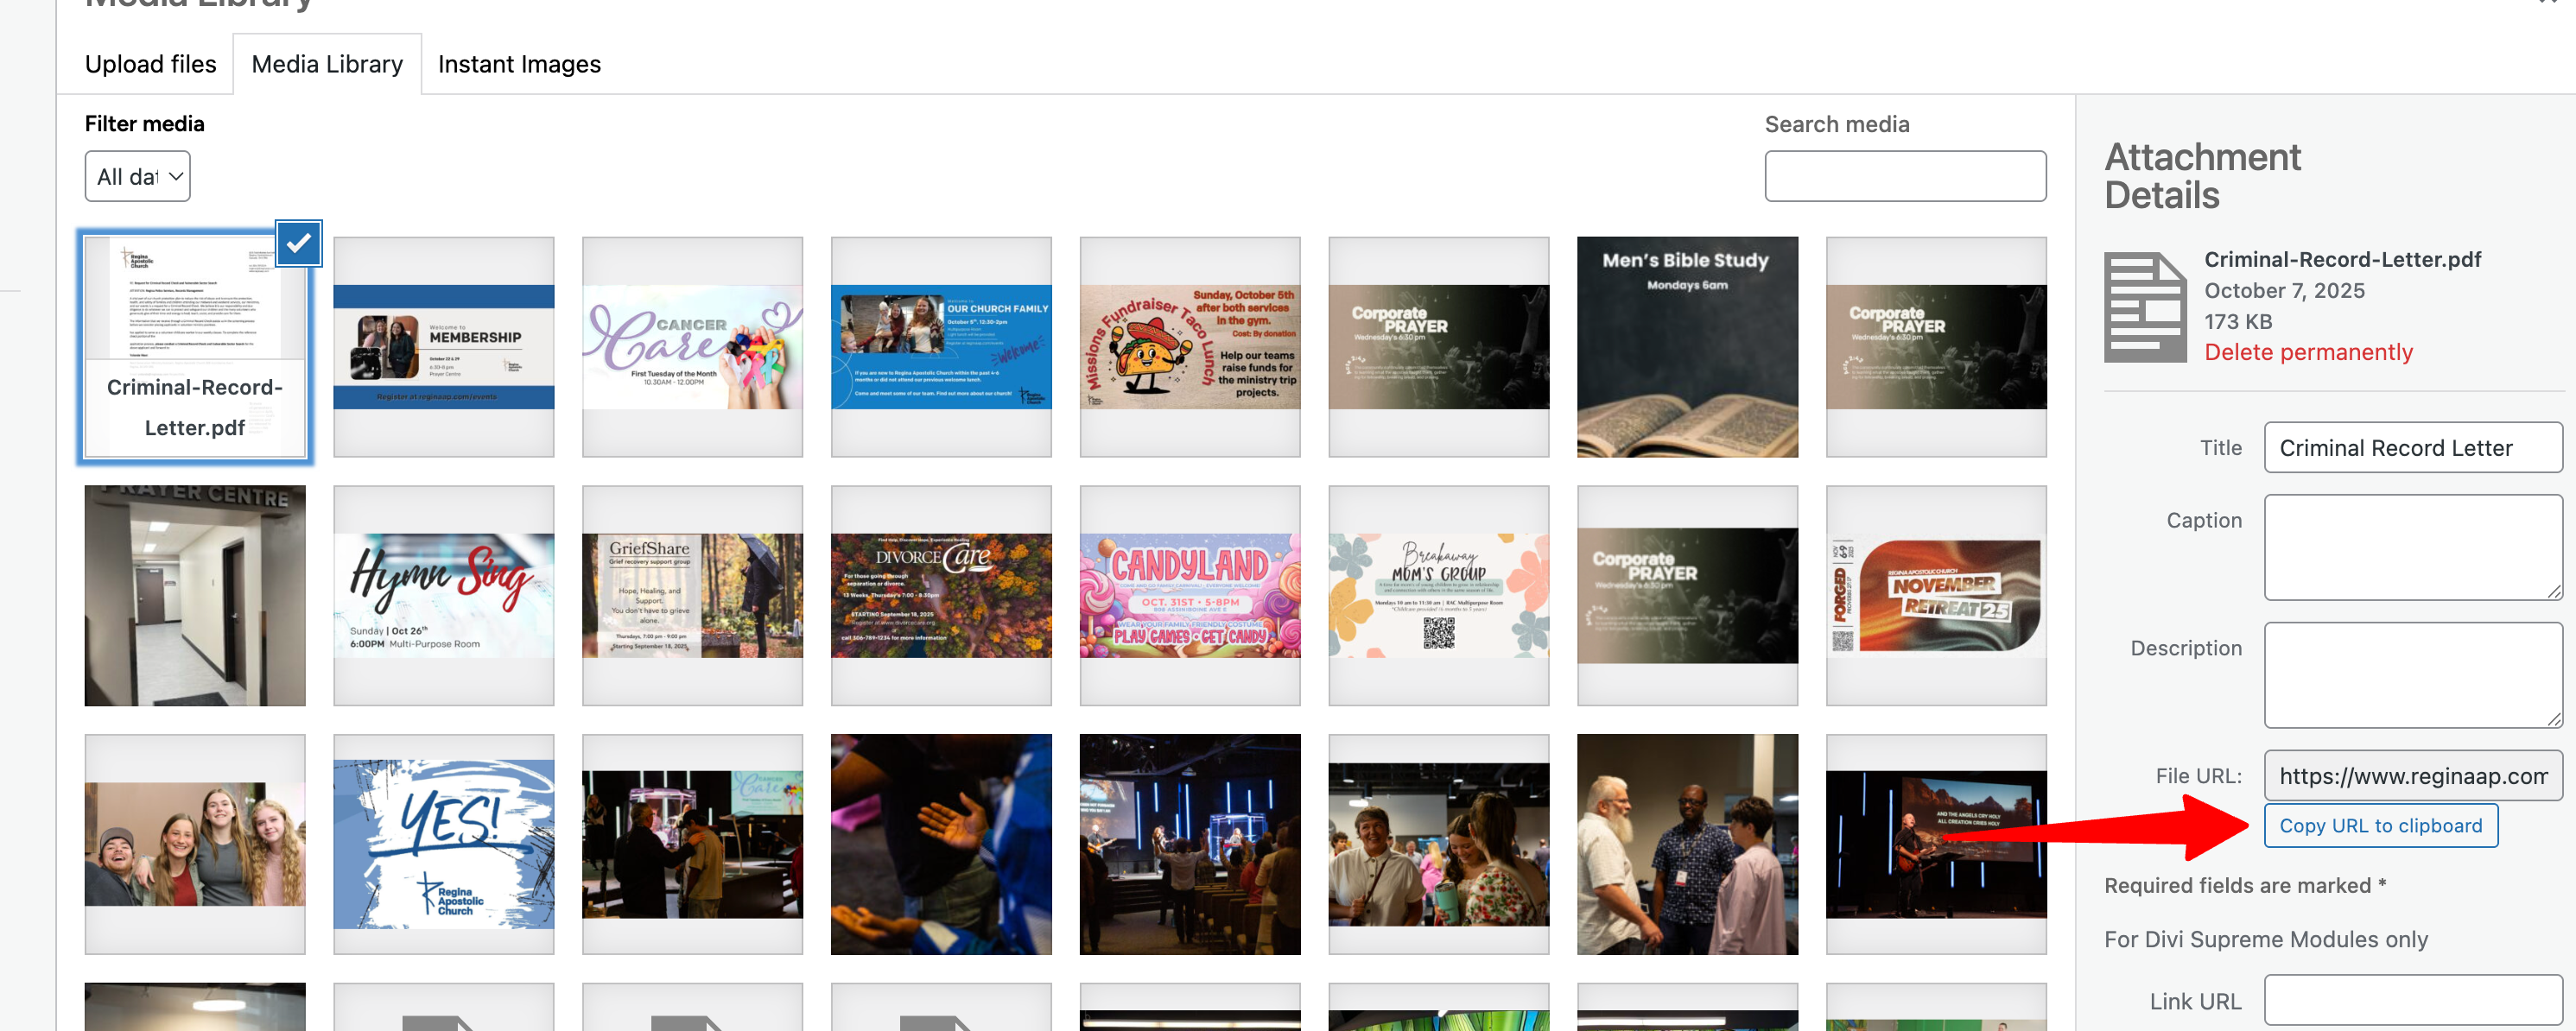
Task: Click the PDF document icon in Attachment Details
Action: [x=2144, y=306]
